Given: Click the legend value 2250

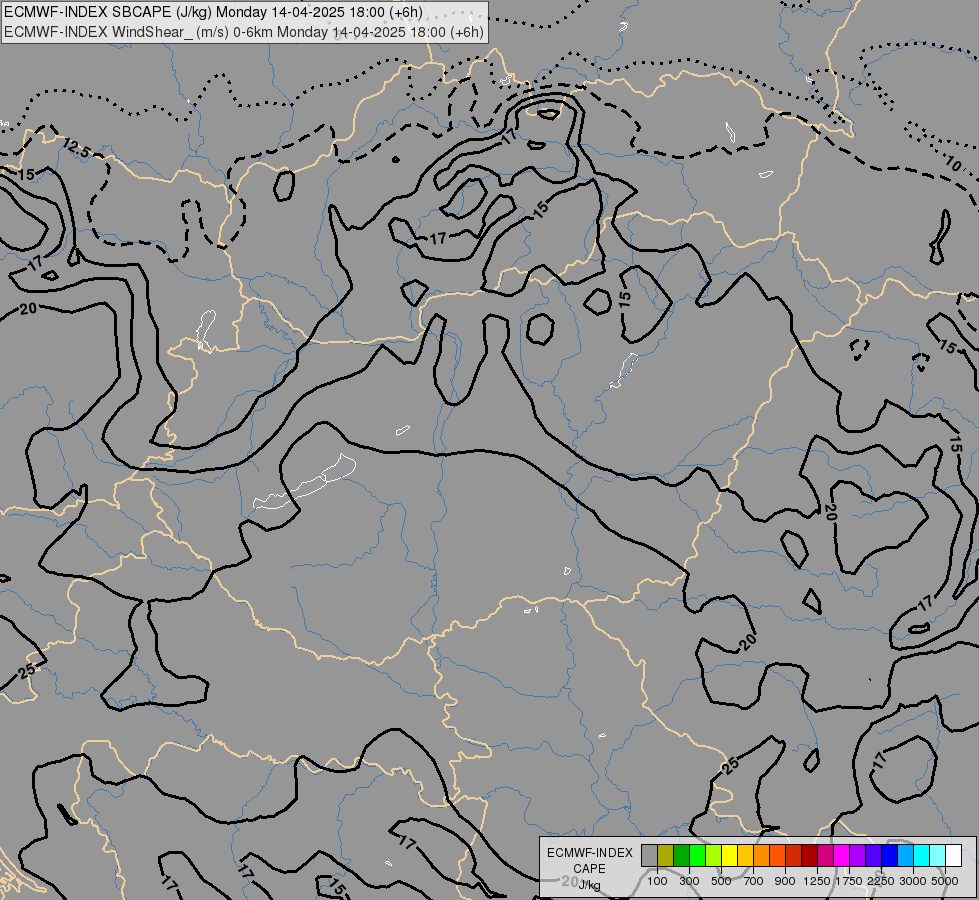Looking at the screenshot, I should tap(880, 881).
